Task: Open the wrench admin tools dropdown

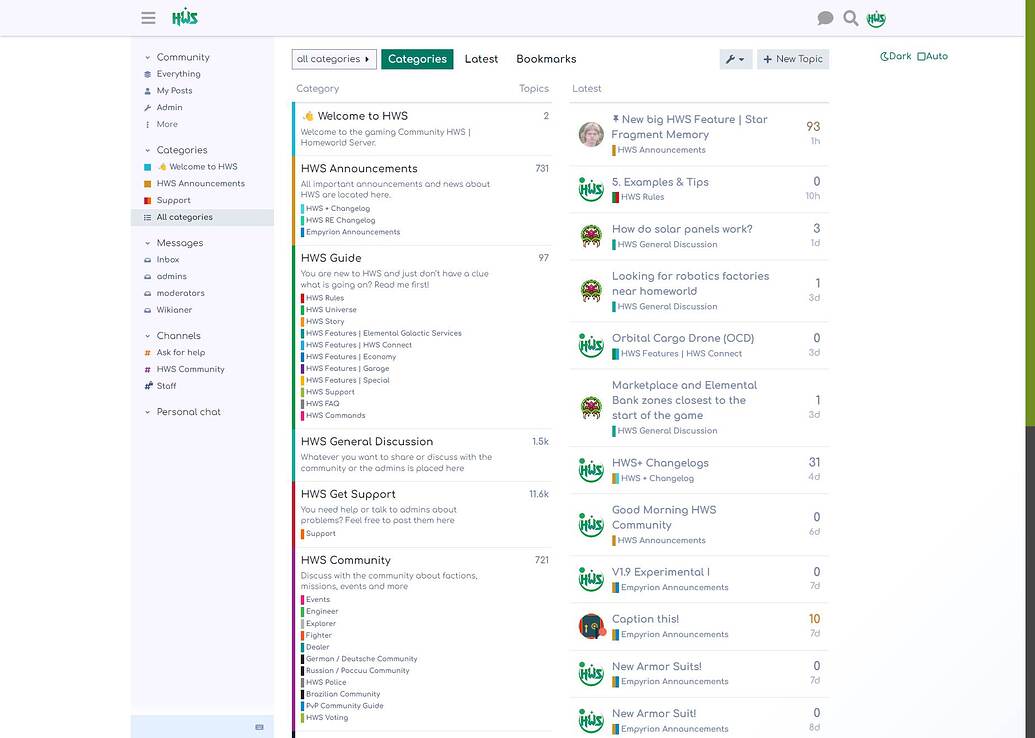Action: pyautogui.click(x=735, y=59)
